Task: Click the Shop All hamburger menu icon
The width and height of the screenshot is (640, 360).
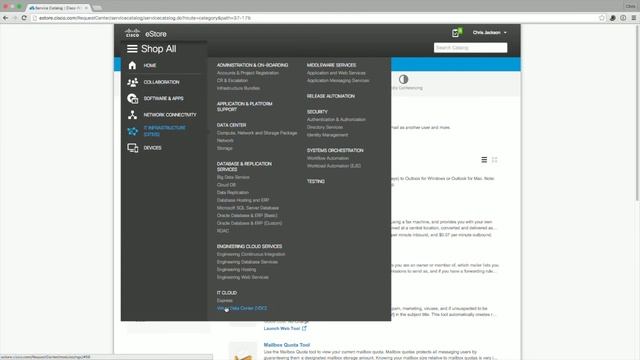Action: [132, 49]
